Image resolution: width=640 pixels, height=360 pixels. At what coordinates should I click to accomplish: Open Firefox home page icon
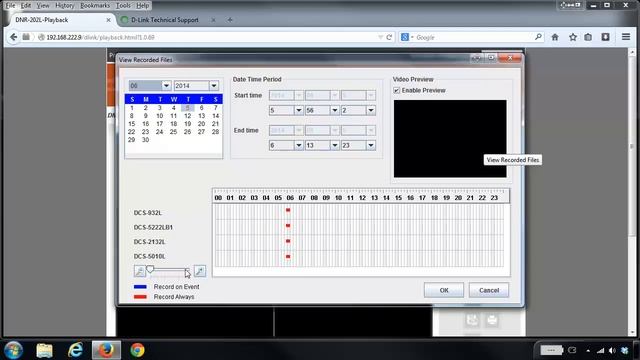(555, 37)
